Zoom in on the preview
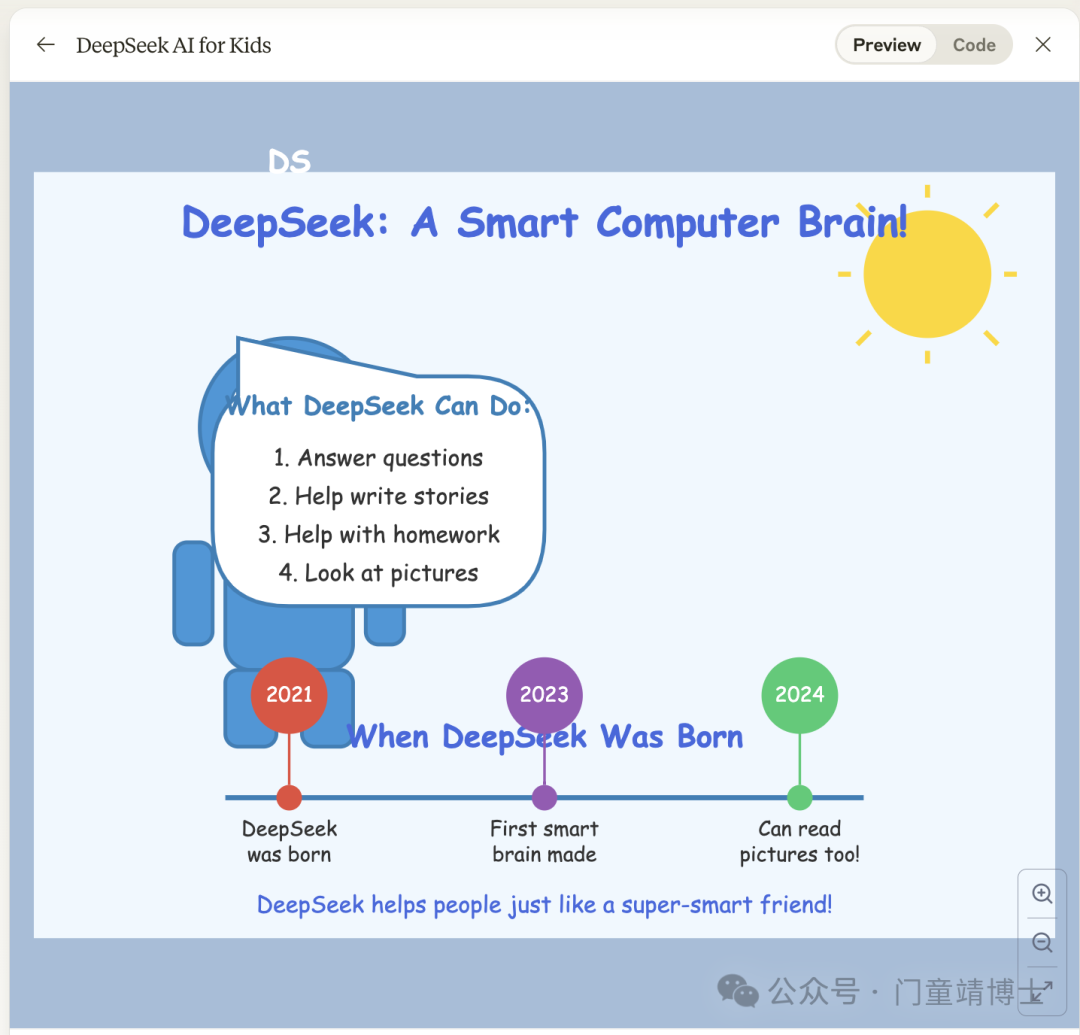This screenshot has height=1035, width=1080. 1041,894
